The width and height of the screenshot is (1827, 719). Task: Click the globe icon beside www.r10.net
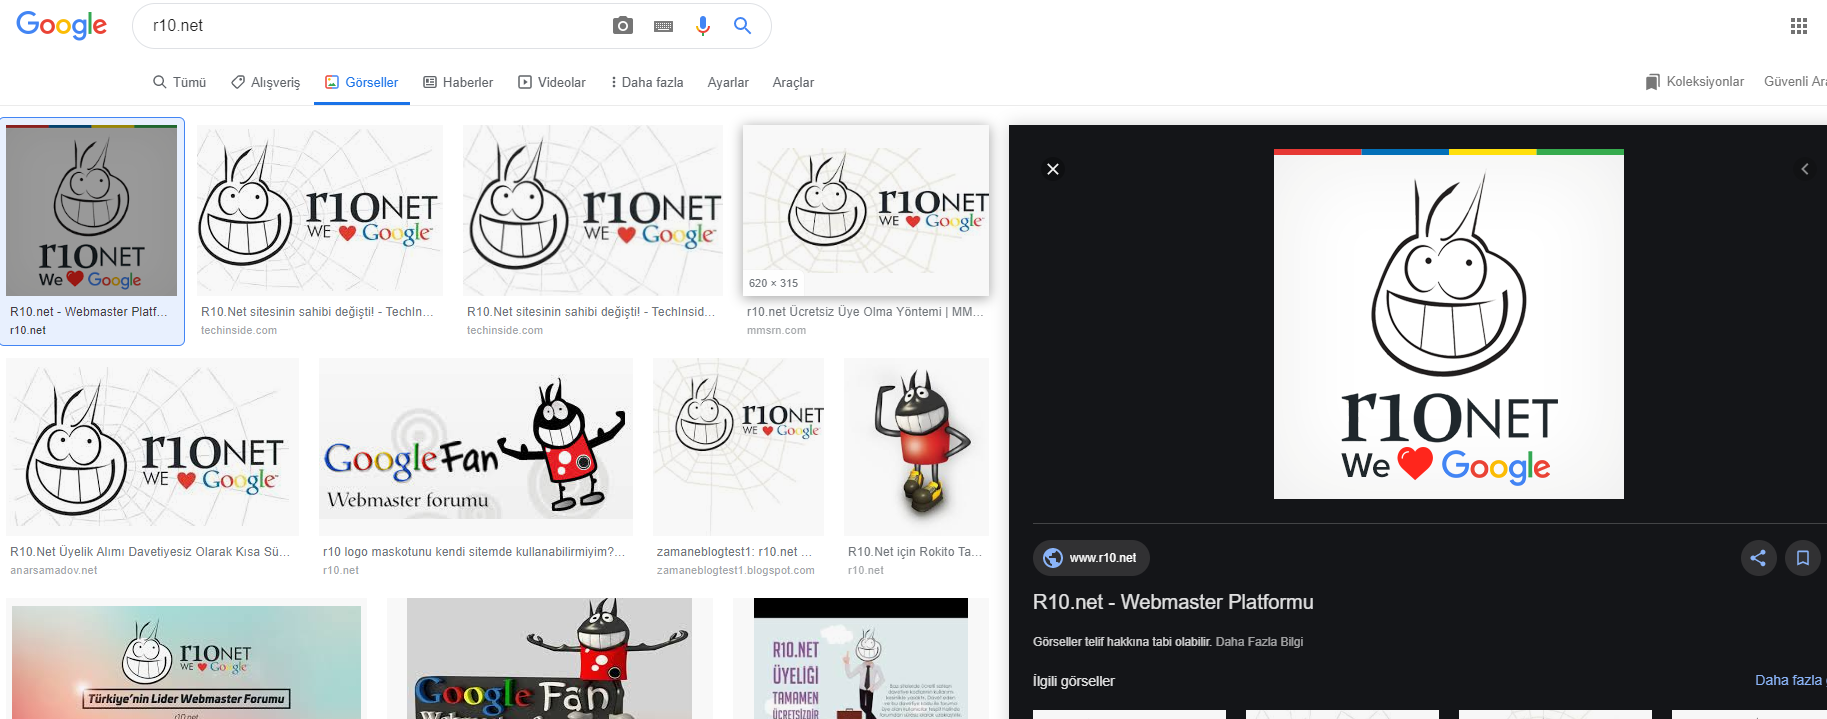(1053, 558)
